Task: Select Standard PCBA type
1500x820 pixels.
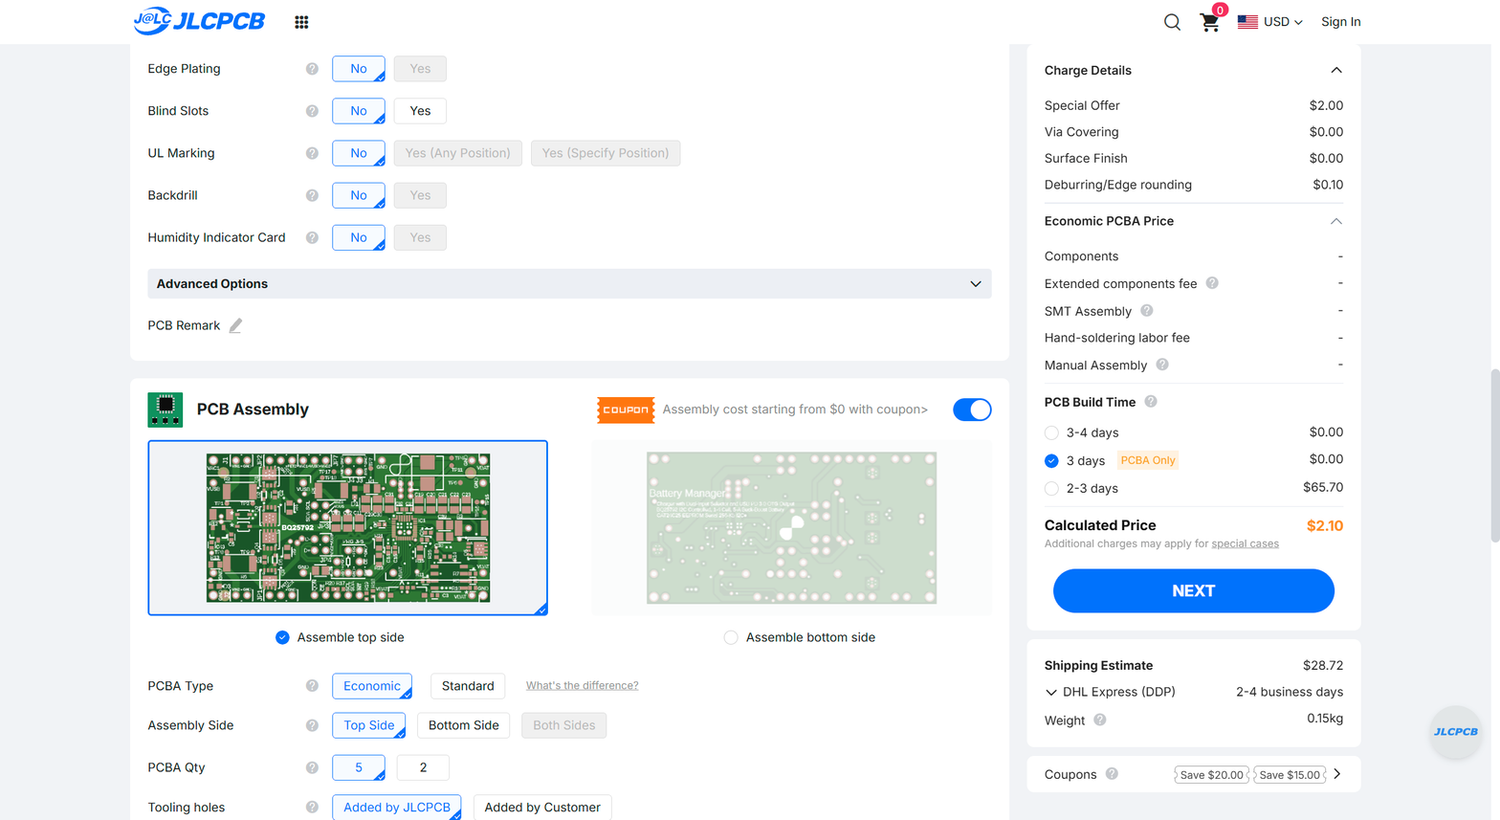Action: (x=468, y=686)
